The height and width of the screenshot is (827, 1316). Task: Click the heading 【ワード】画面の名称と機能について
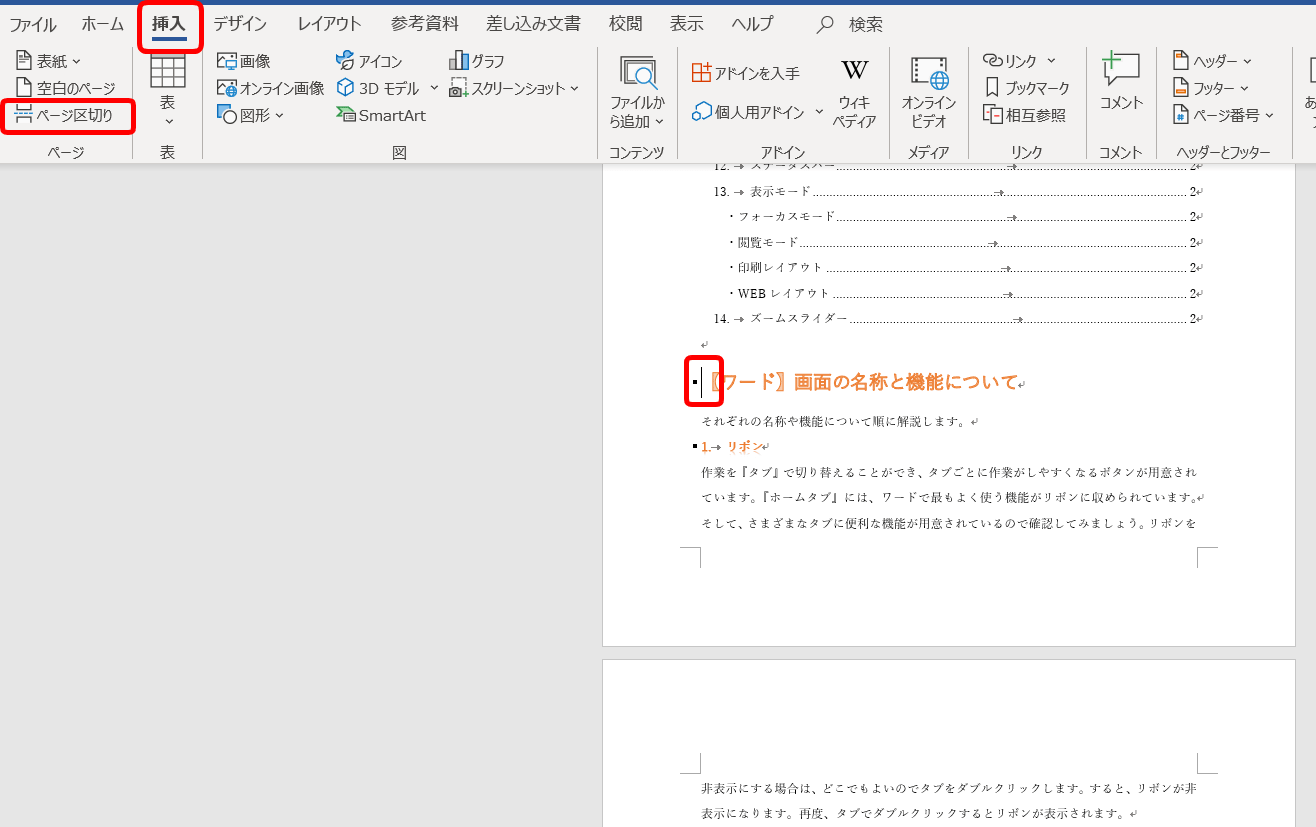click(862, 382)
